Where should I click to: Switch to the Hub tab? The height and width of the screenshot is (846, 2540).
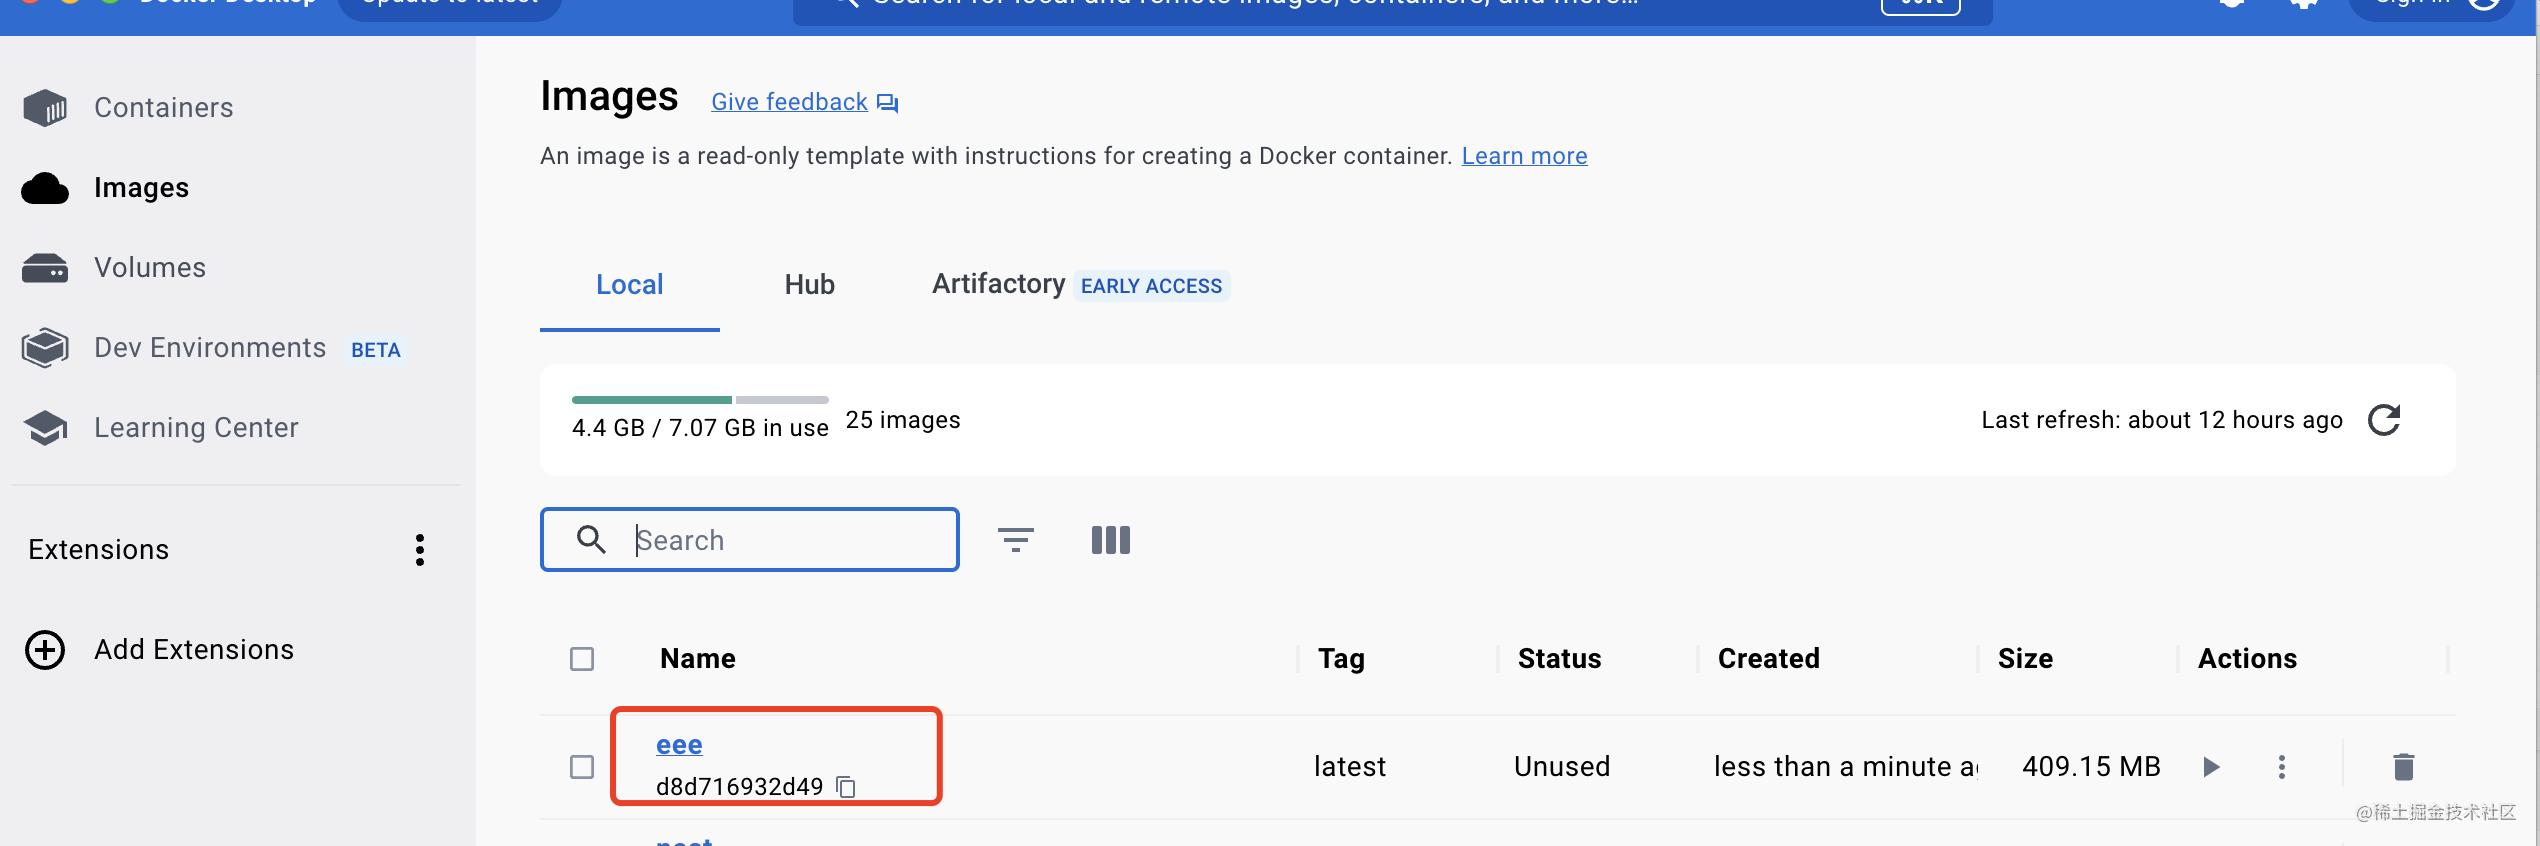tap(809, 285)
